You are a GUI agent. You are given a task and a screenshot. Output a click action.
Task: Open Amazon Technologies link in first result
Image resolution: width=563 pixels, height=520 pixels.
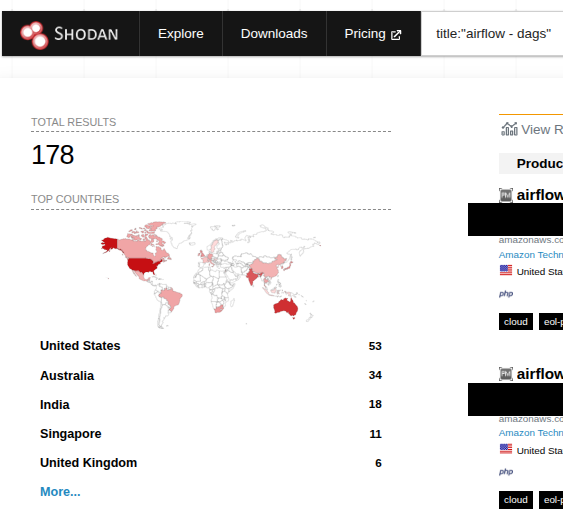pos(531,255)
